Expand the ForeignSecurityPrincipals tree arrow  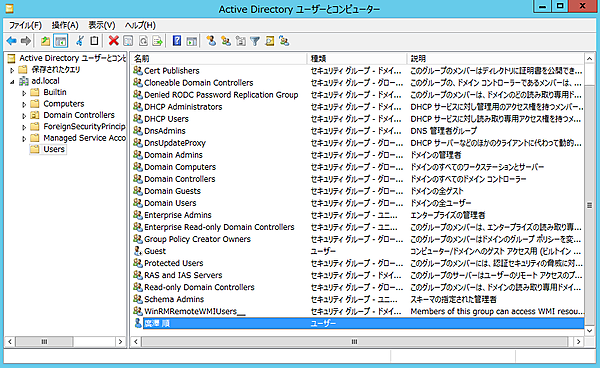24,127
